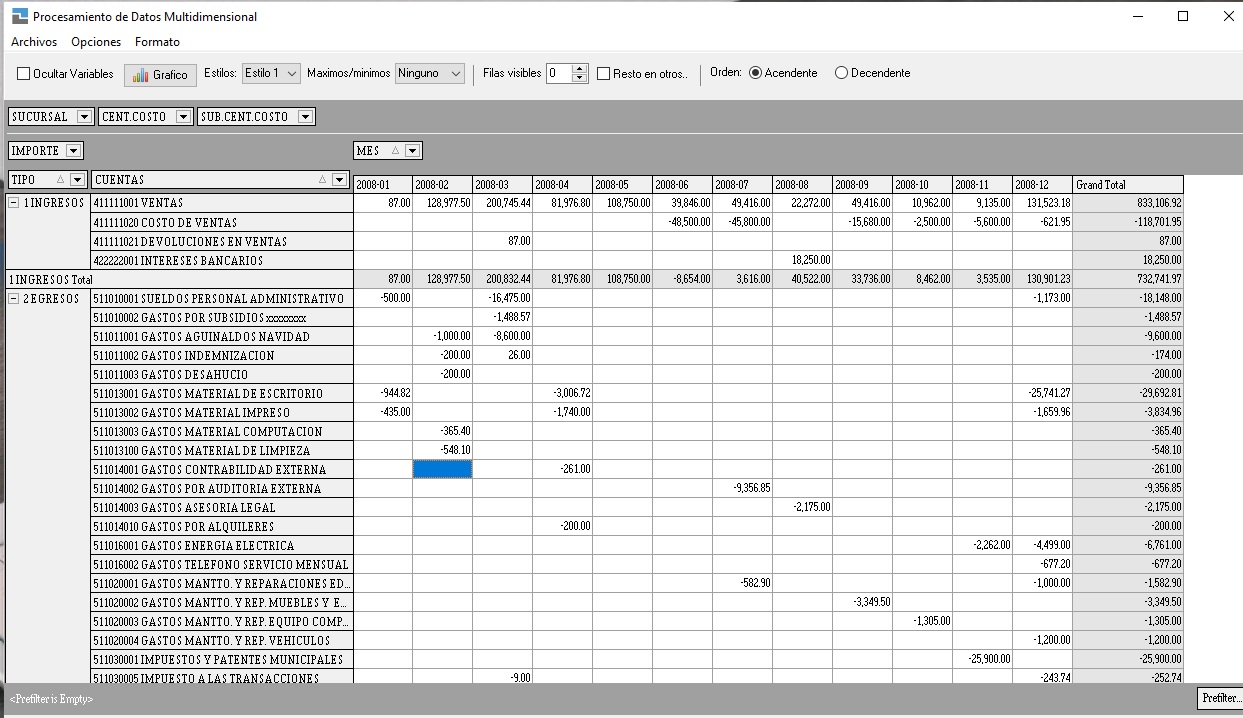Select the 511030001 IMPUESTOS Y PATENTES MUNICIPALES row
The image size is (1243, 718).
pyautogui.click(x=221, y=660)
